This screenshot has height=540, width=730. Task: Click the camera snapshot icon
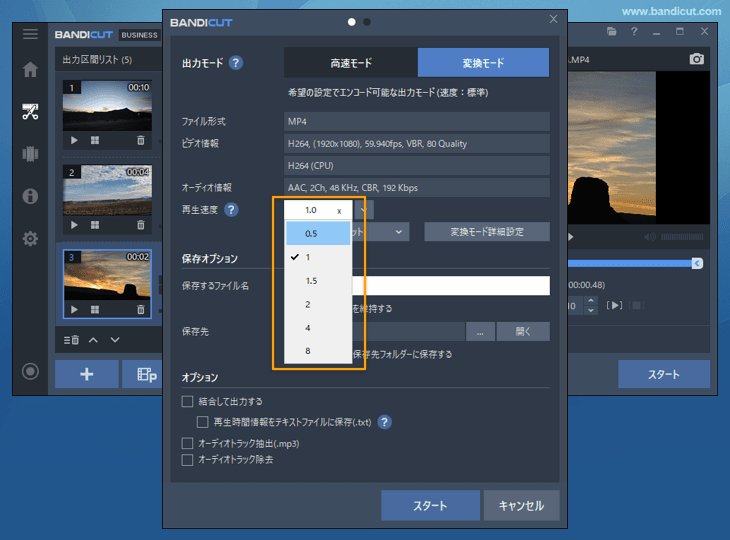[x=697, y=60]
